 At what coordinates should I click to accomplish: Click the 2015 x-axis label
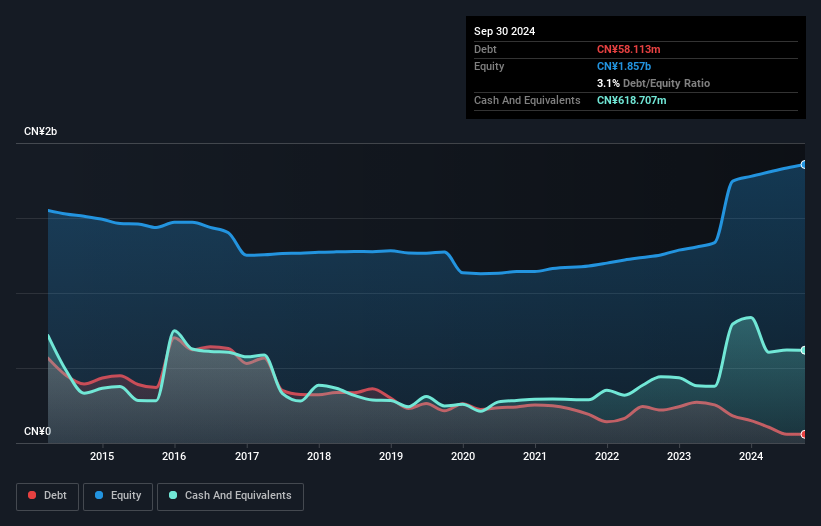click(x=102, y=456)
